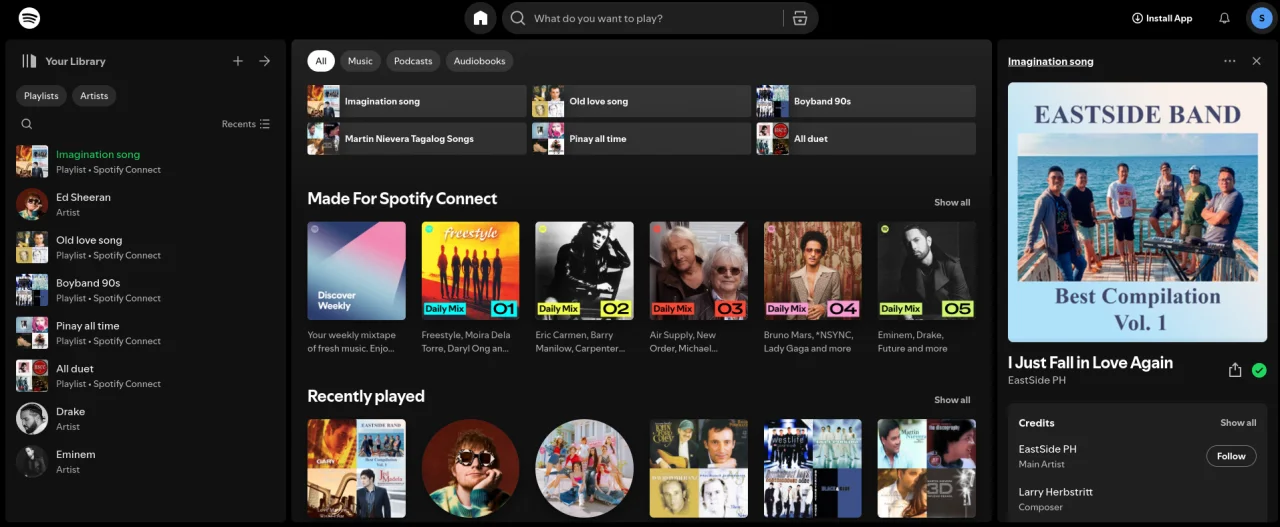Open Boyband 90s playlist in library

pos(143,290)
